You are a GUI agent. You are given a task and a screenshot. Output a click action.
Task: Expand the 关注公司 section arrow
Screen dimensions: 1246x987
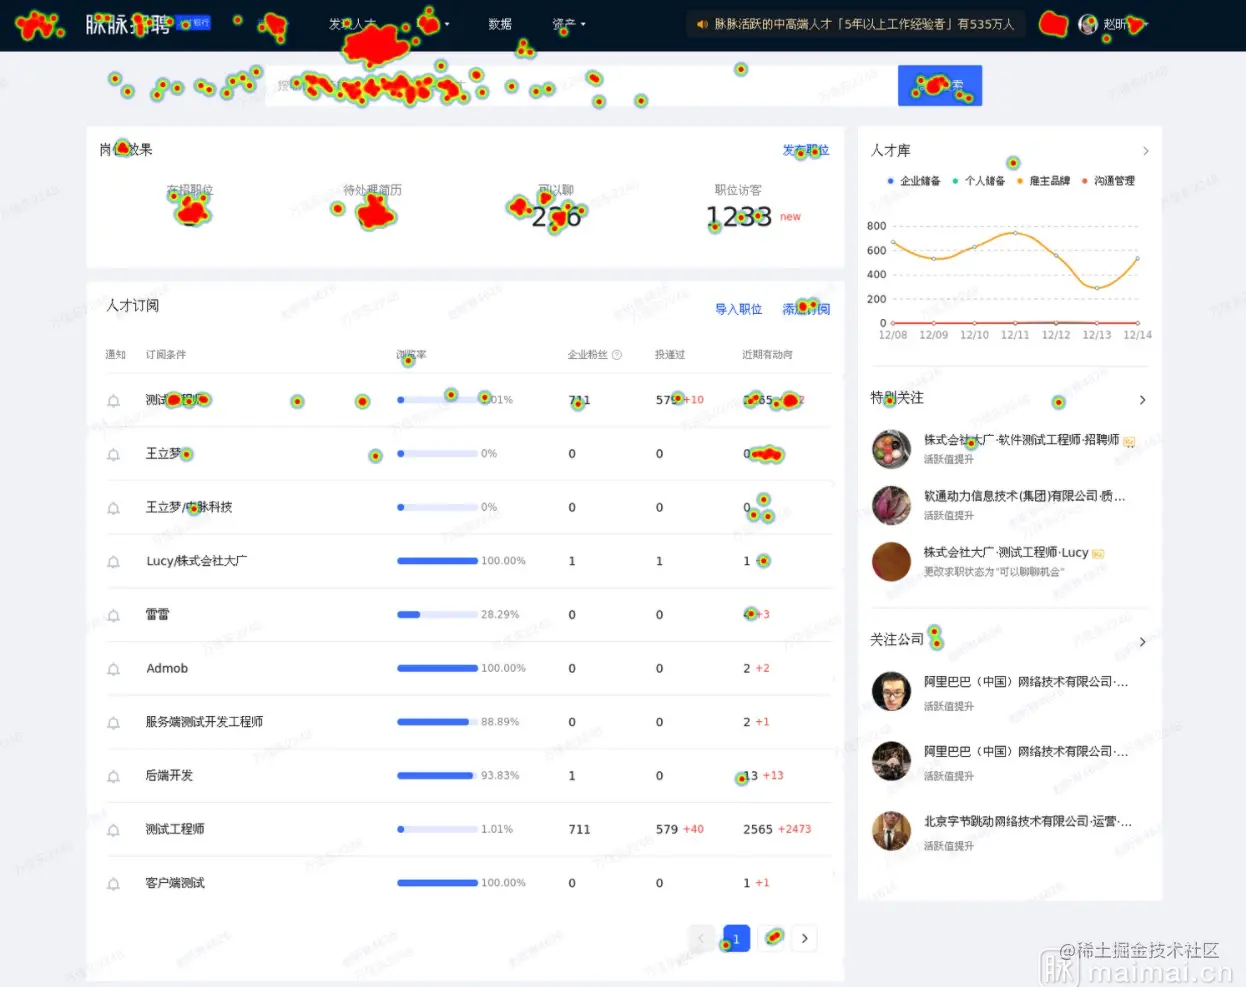[1143, 642]
